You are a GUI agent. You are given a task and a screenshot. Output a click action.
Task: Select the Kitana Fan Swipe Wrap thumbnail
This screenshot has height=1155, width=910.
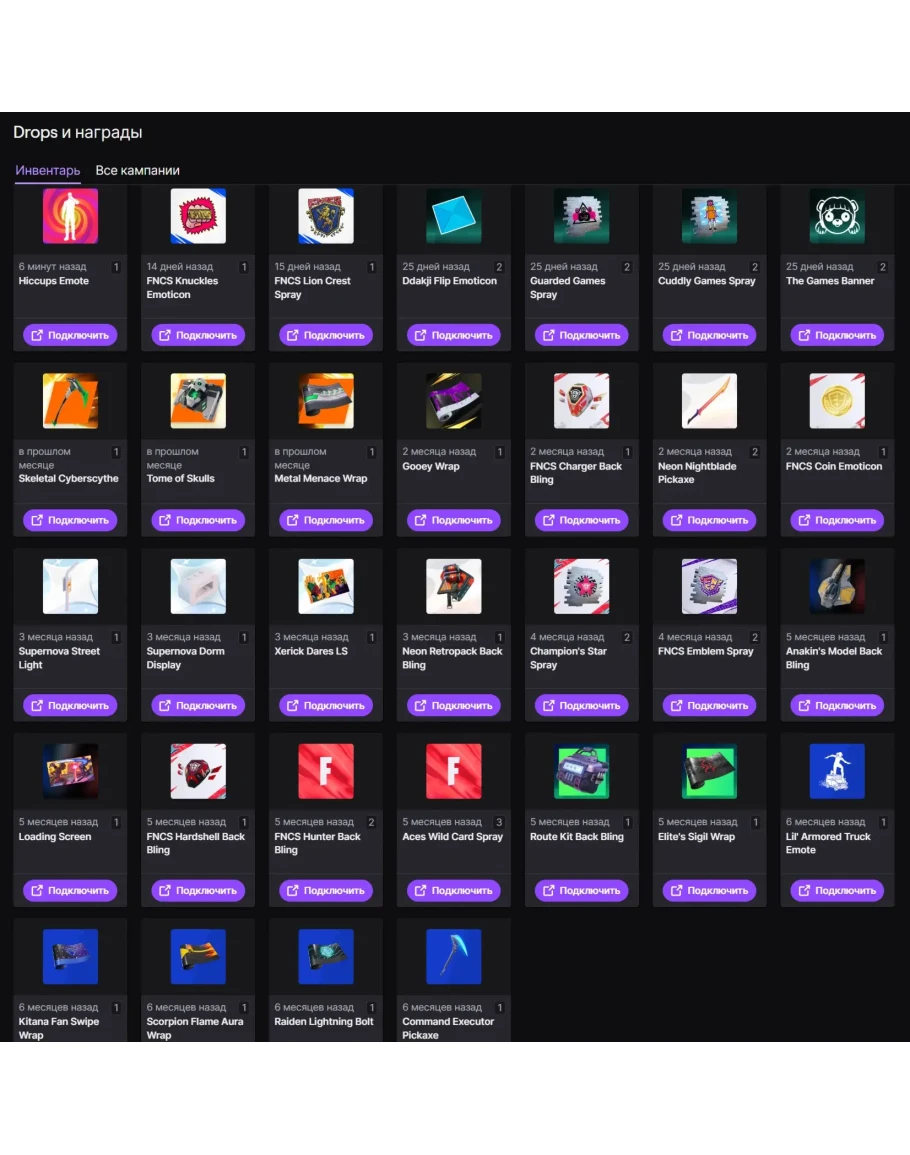[x=70, y=956]
